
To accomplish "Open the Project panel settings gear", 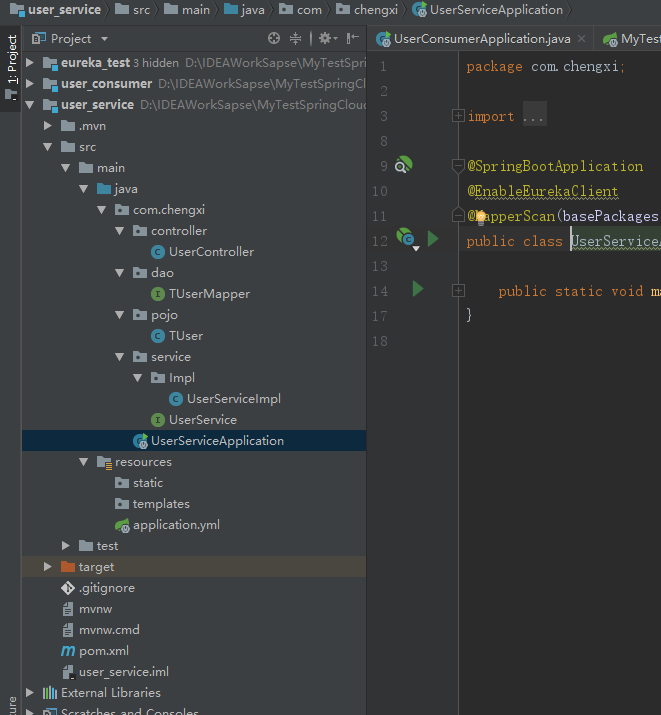I will point(327,38).
